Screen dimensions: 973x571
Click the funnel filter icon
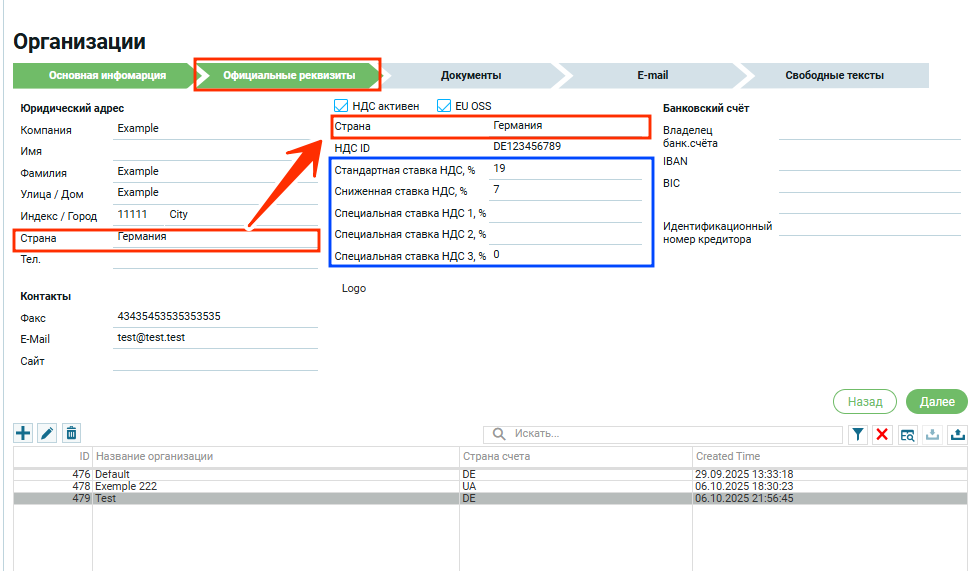pos(858,434)
